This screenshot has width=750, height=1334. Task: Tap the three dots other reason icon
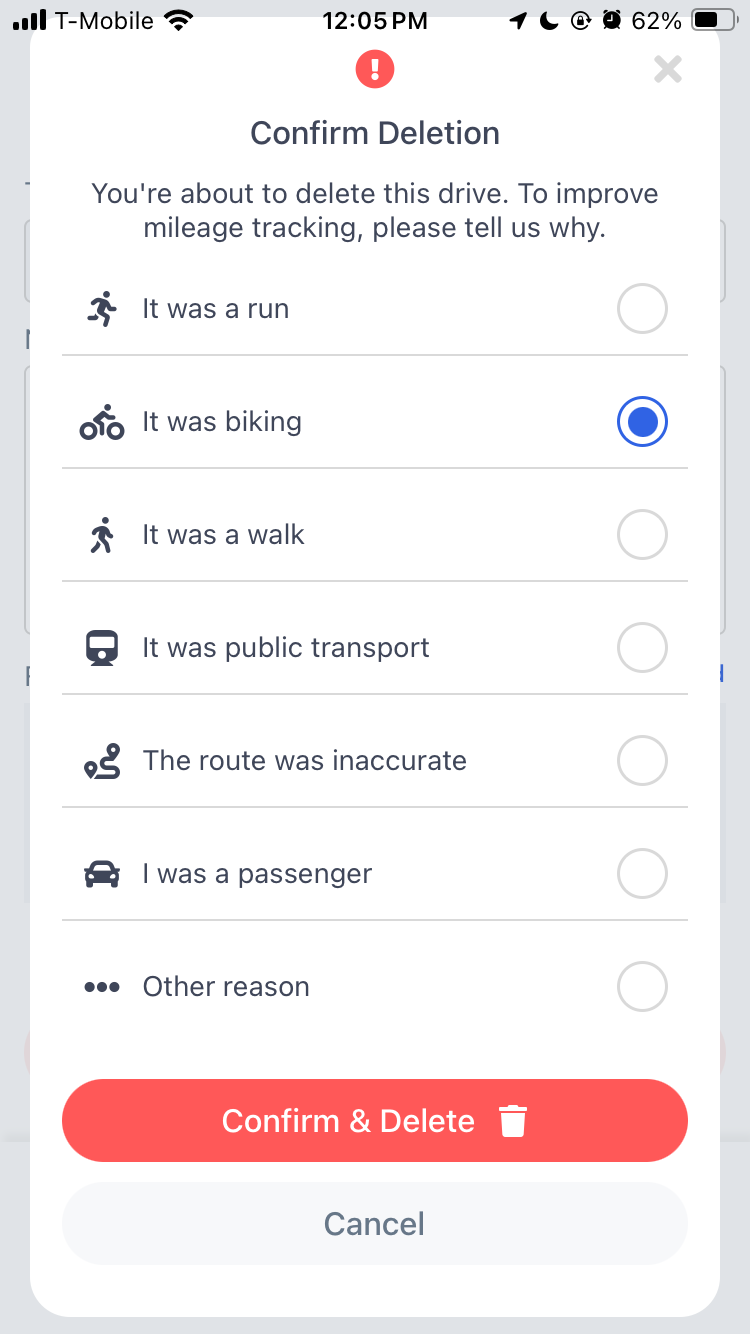click(102, 987)
